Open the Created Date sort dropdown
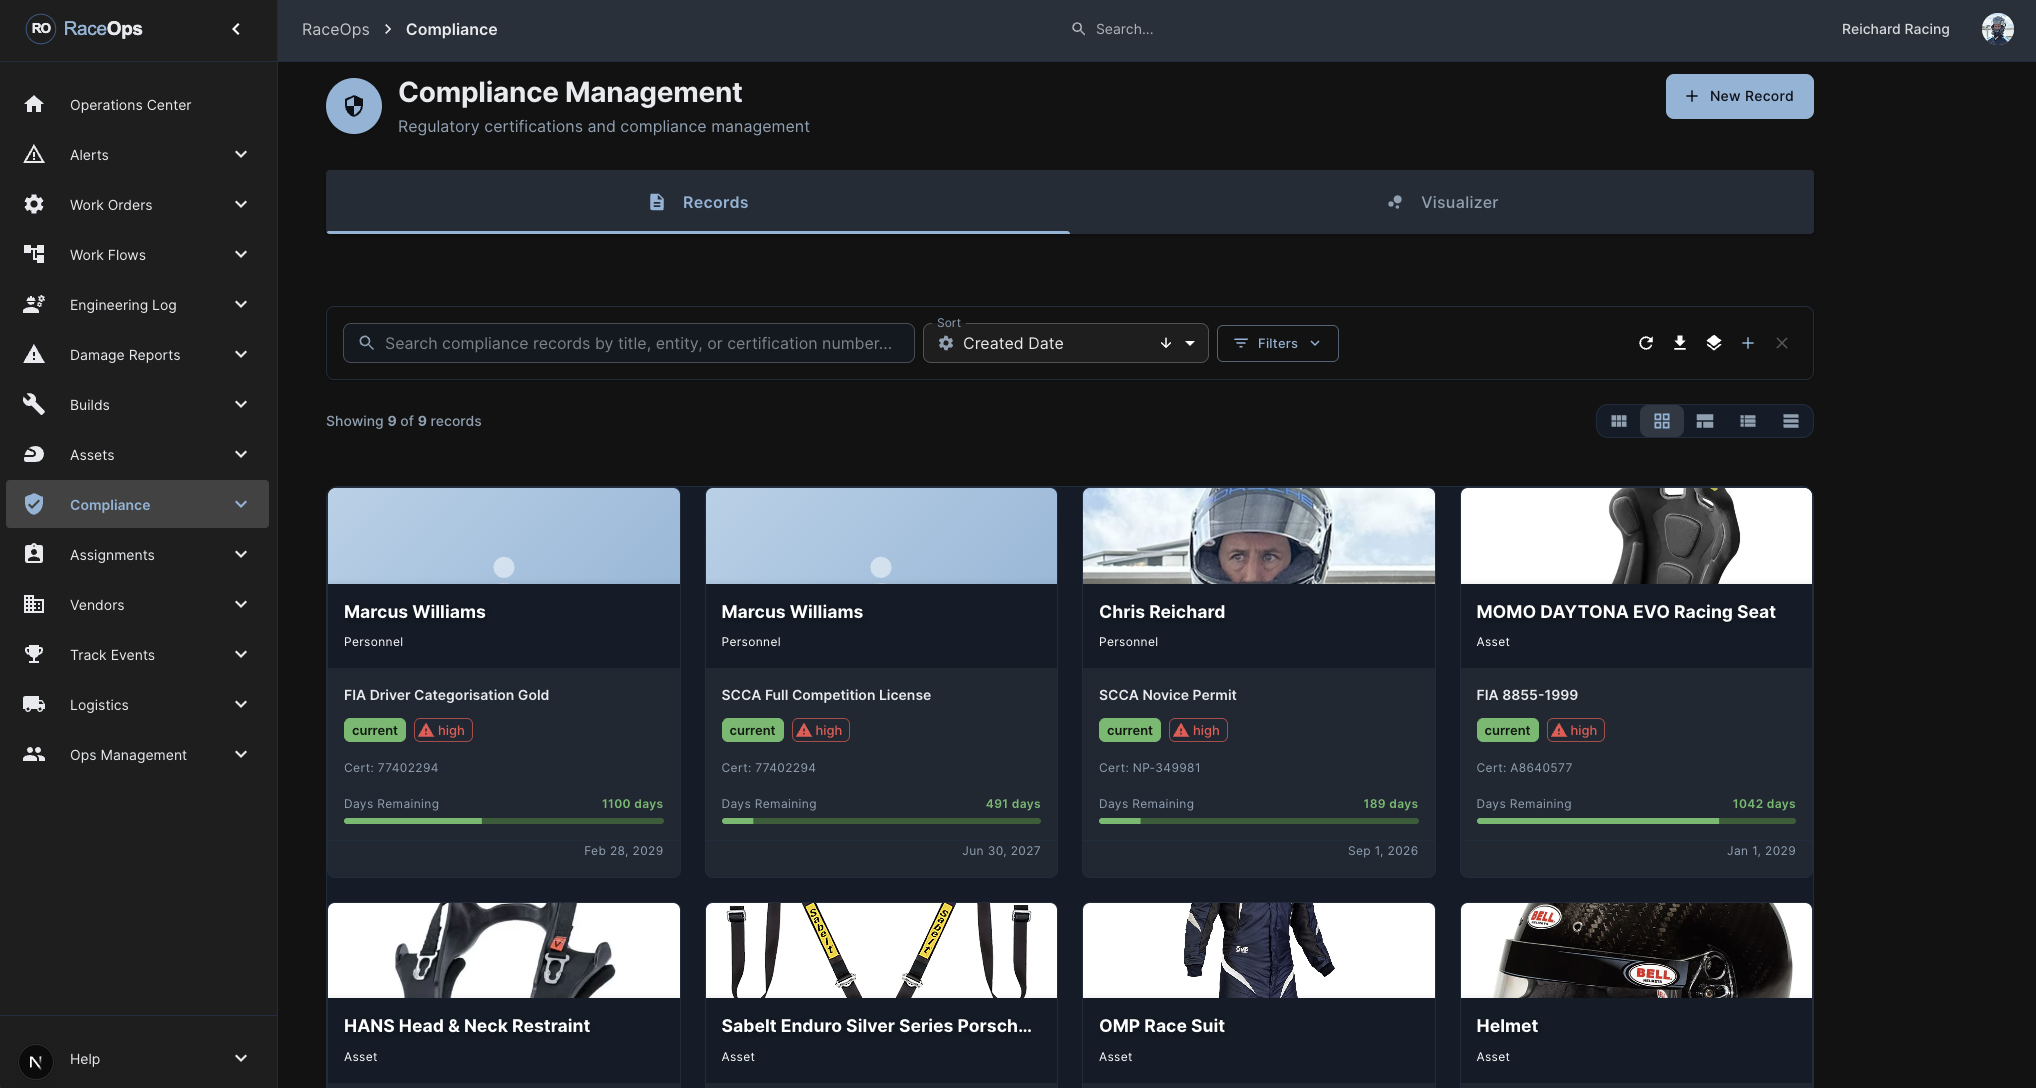Screen dimensions: 2036x1088 1064,343
